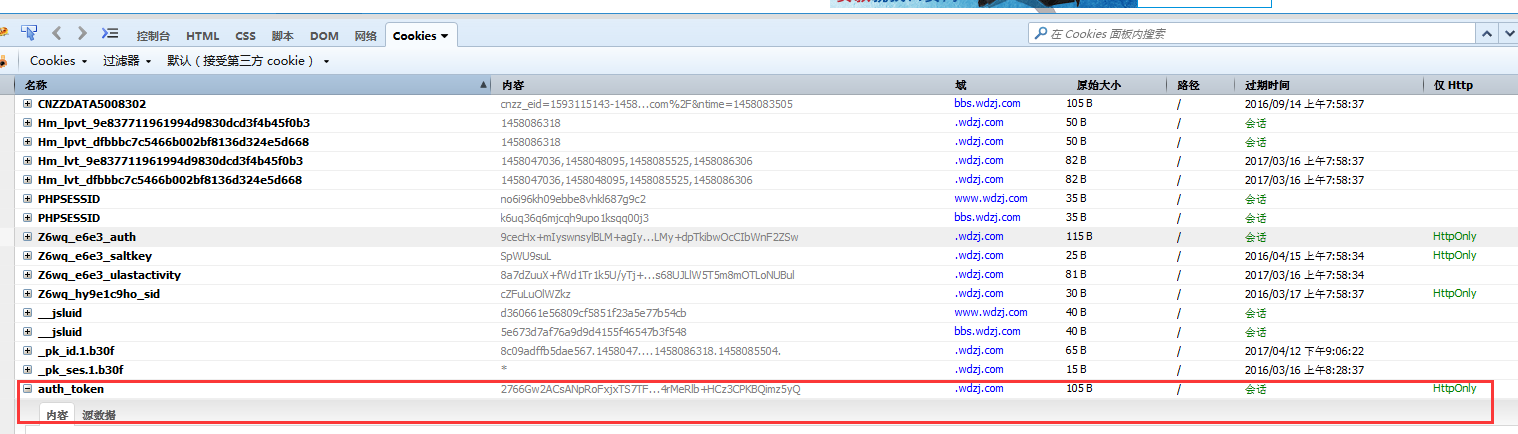This screenshot has width=1518, height=434.
Task: Click the search previous up arrow
Action: [x=1487, y=34]
